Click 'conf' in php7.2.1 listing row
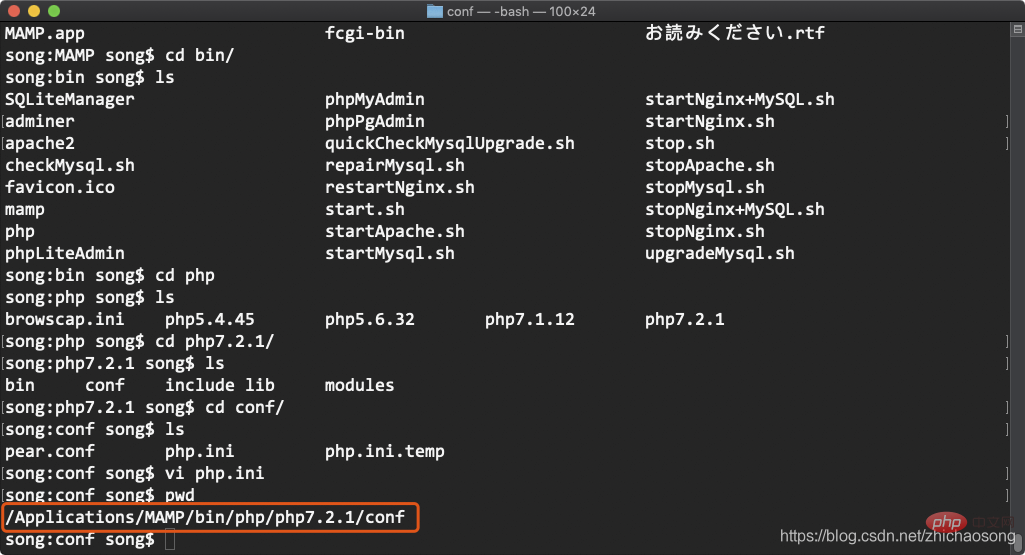This screenshot has width=1025, height=555. coord(105,385)
